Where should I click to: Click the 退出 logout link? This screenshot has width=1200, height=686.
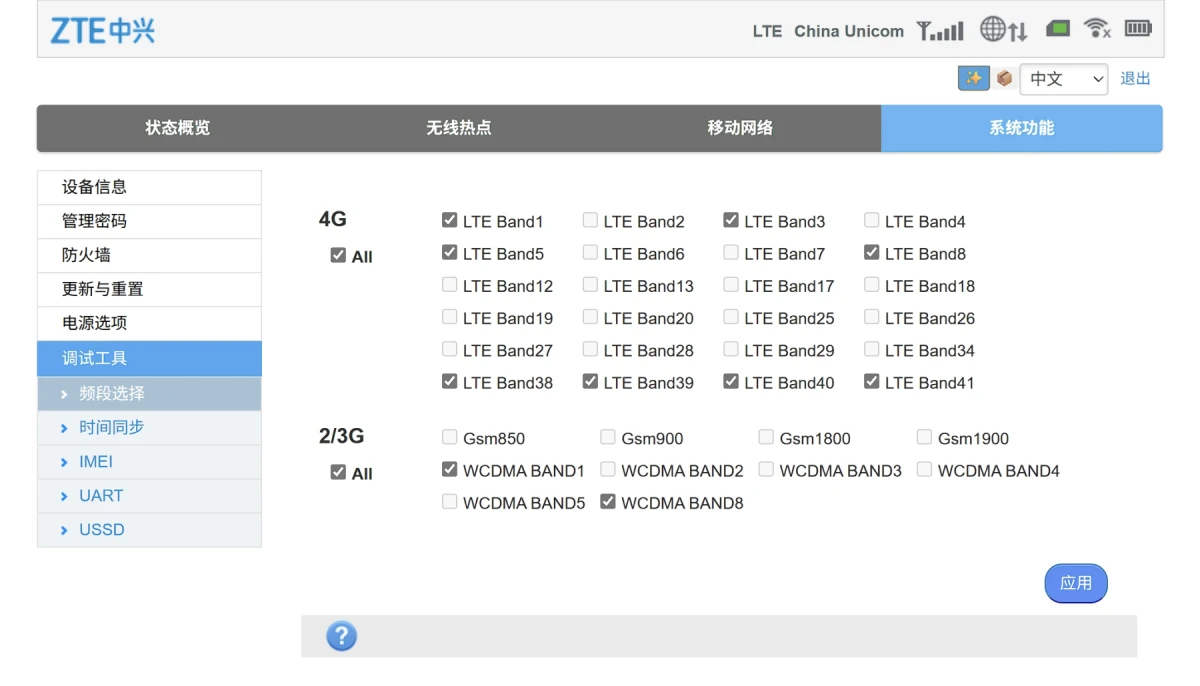(1135, 79)
